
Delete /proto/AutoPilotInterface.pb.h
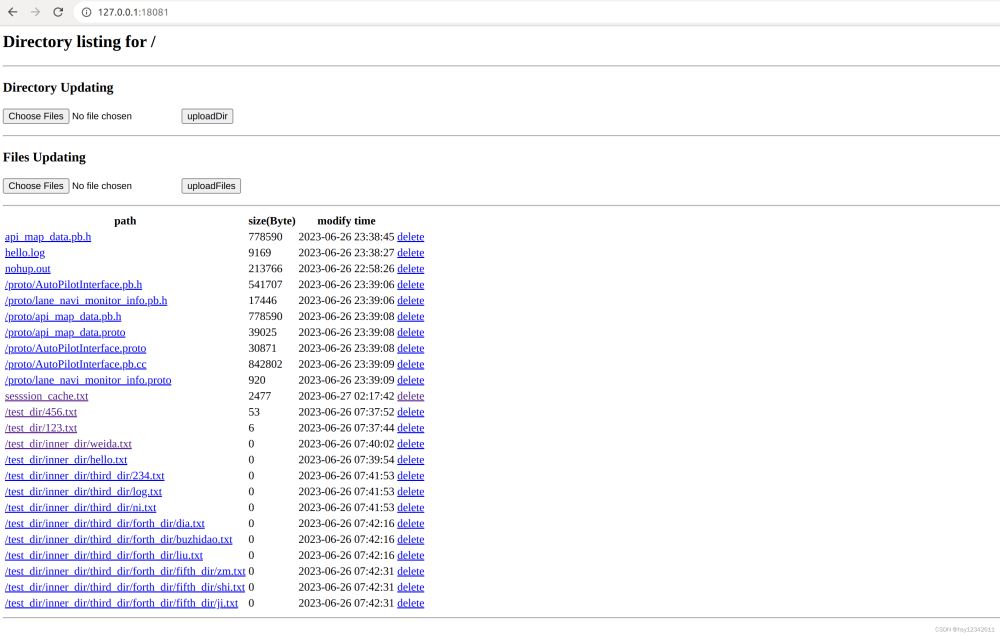pyautogui.click(x=411, y=285)
